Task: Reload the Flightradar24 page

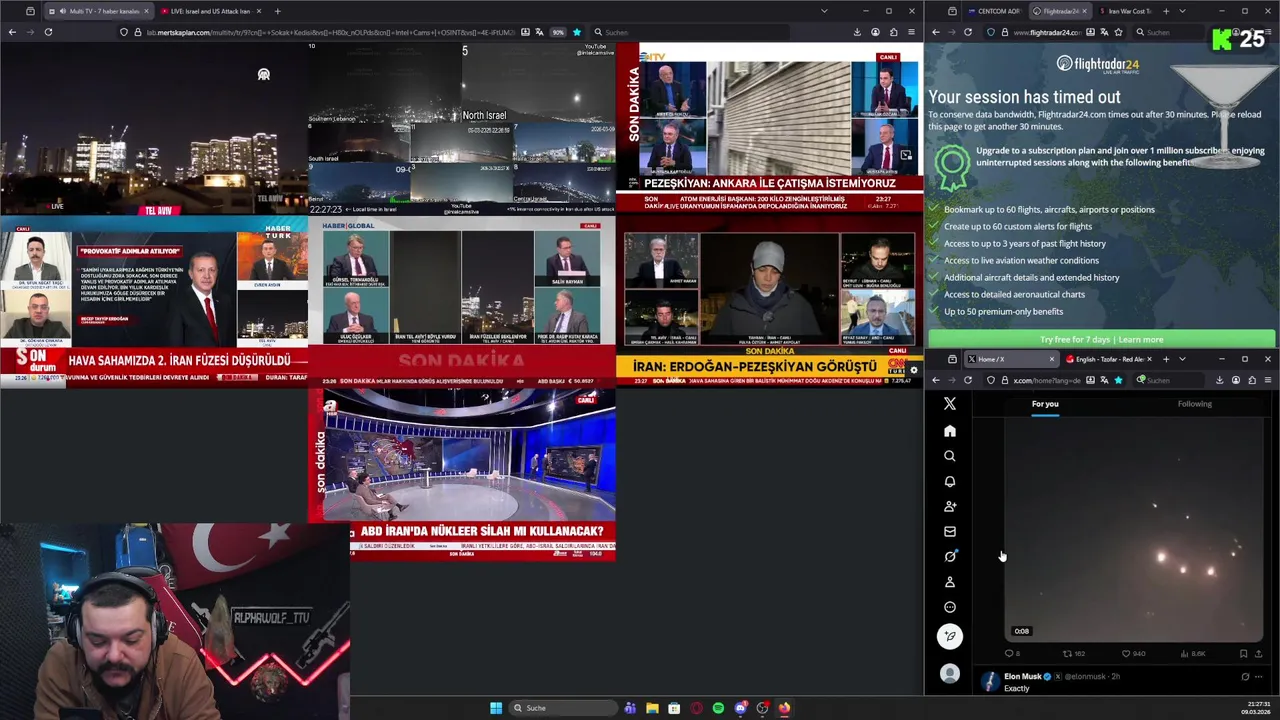Action: pos(968,32)
